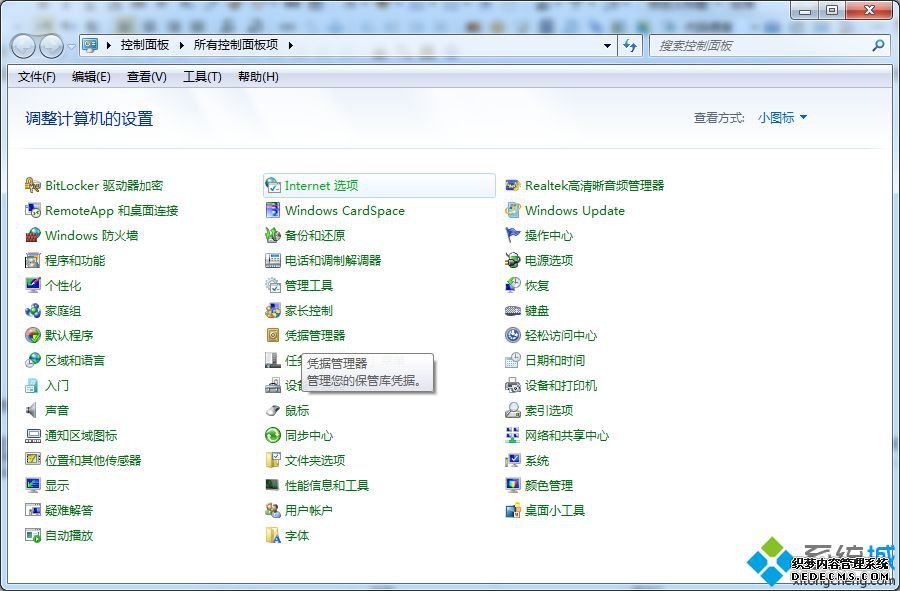Open the 位置和其他传感器 link
The image size is (900, 591).
point(93,460)
